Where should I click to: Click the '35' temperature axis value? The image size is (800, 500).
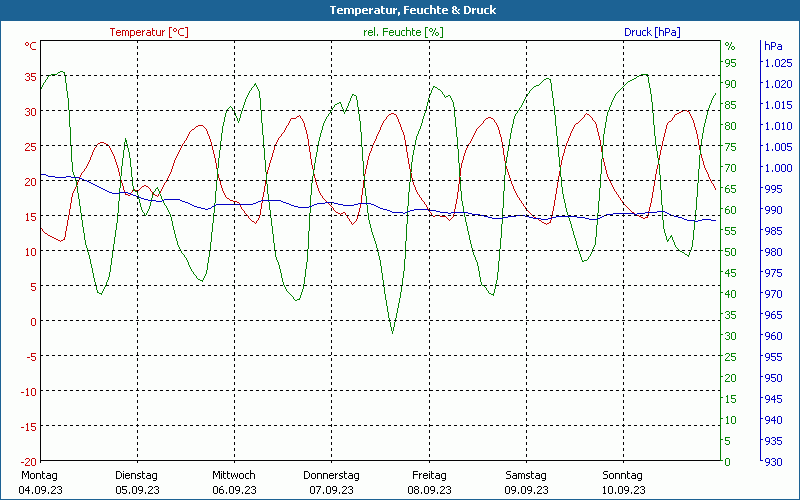(31, 77)
